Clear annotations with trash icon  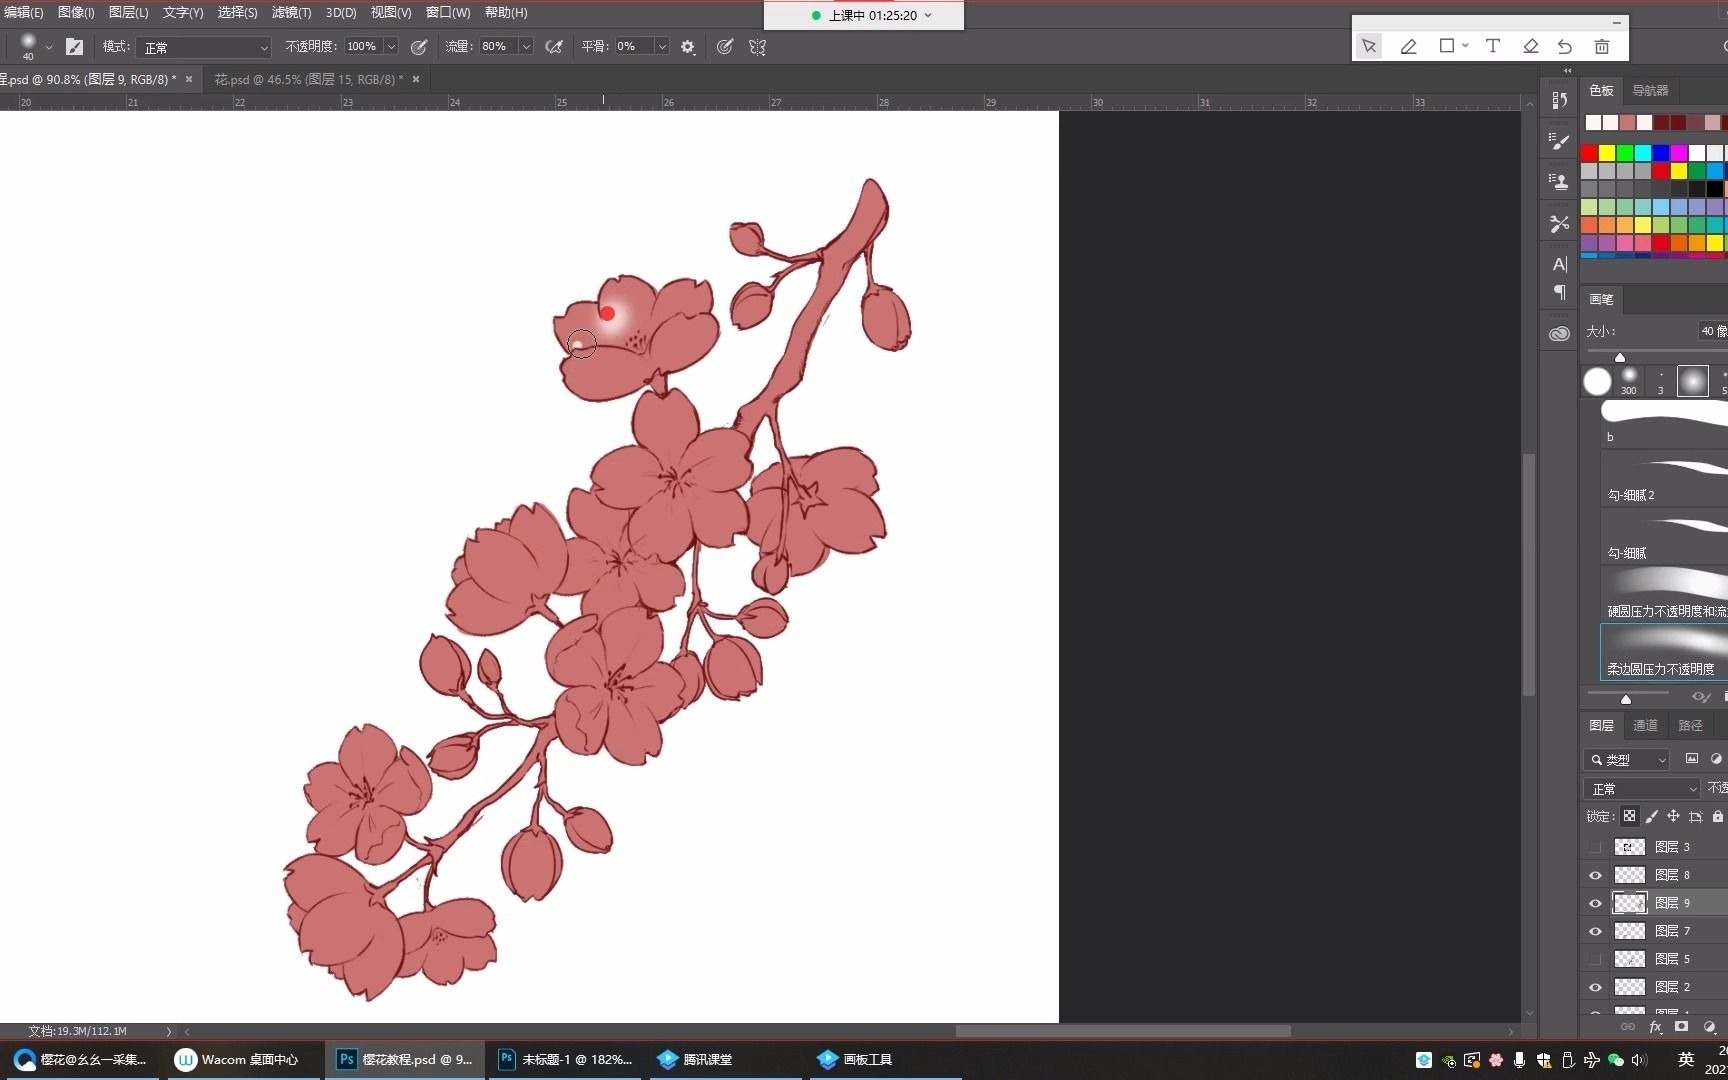pyautogui.click(x=1602, y=46)
